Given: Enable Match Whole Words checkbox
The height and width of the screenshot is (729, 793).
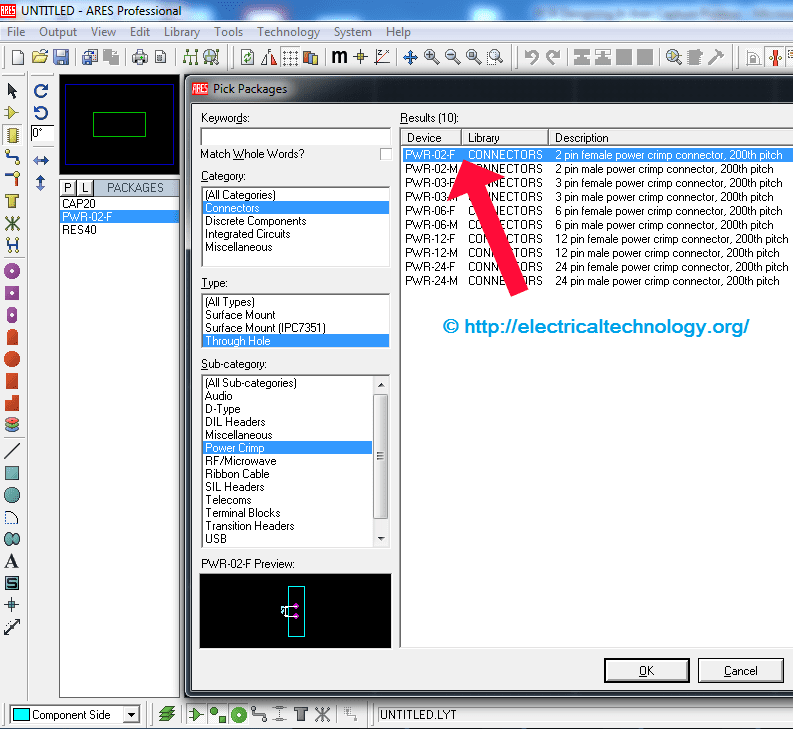Looking at the screenshot, I should [x=385, y=154].
